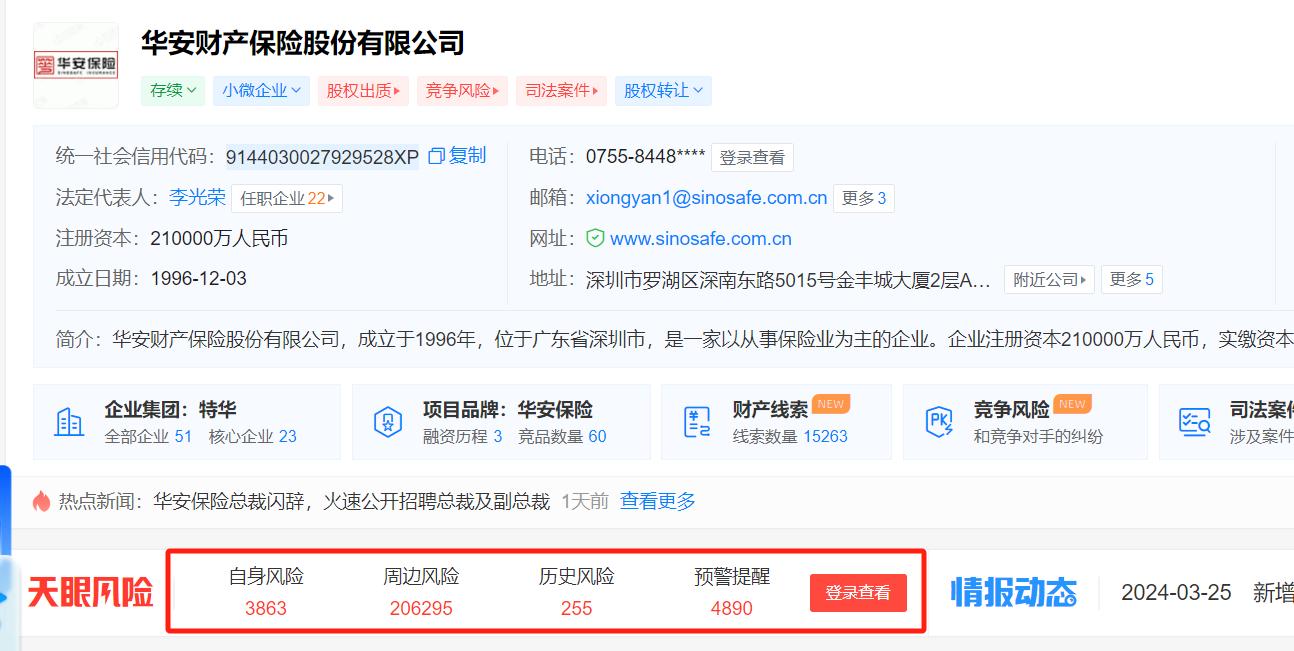
Task: Click the 司法案件 search list icon
Action: [1194, 422]
